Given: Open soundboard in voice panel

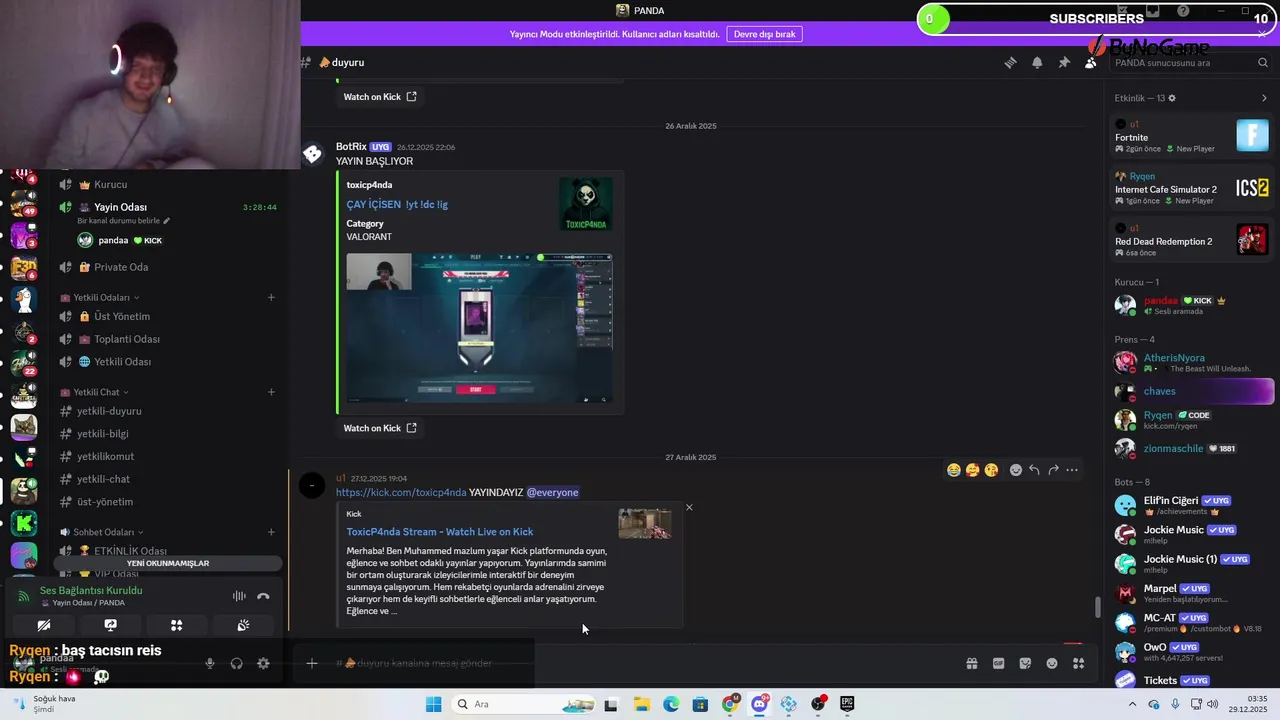Looking at the screenshot, I should (243, 625).
